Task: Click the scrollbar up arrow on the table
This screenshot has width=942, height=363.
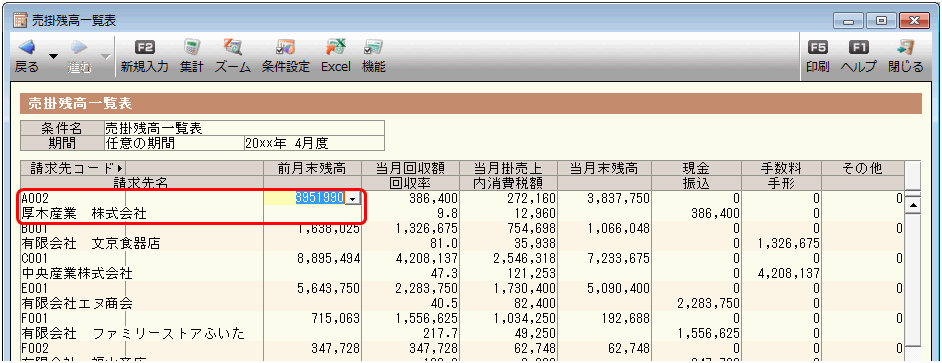Action: click(x=913, y=206)
